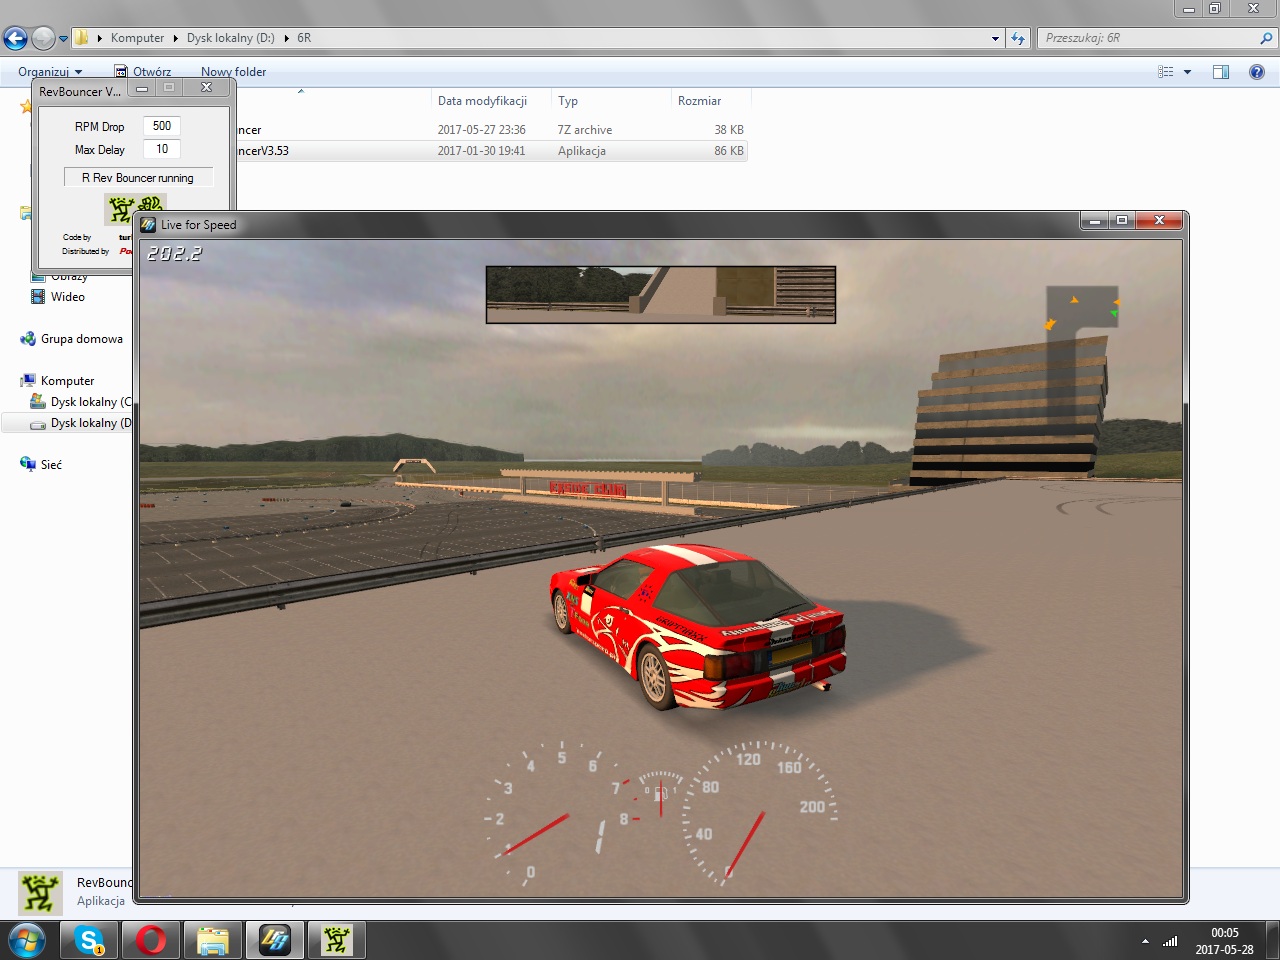
Task: Open Dysk lokalny (C:) in navigation pane
Action: click(82, 402)
